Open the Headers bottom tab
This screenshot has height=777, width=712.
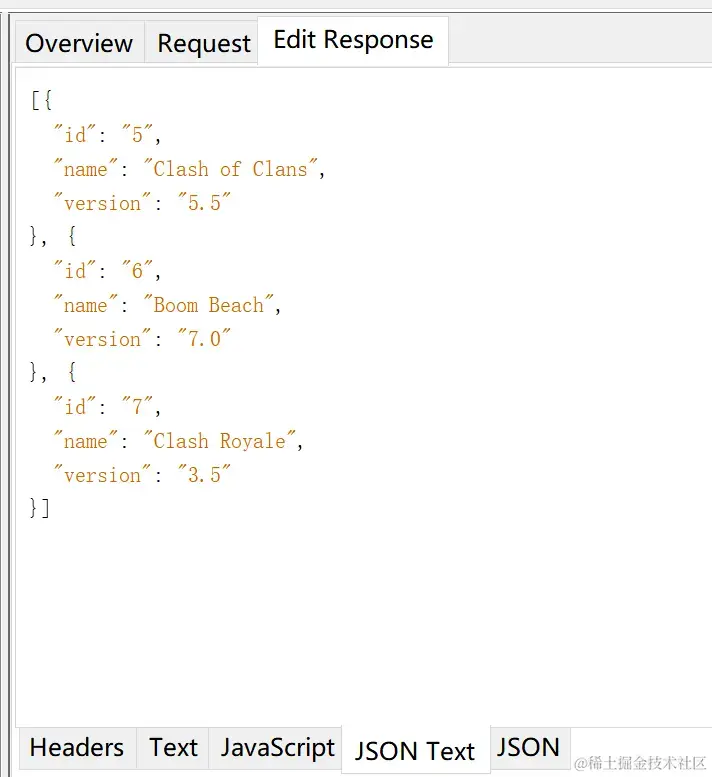[x=77, y=747]
